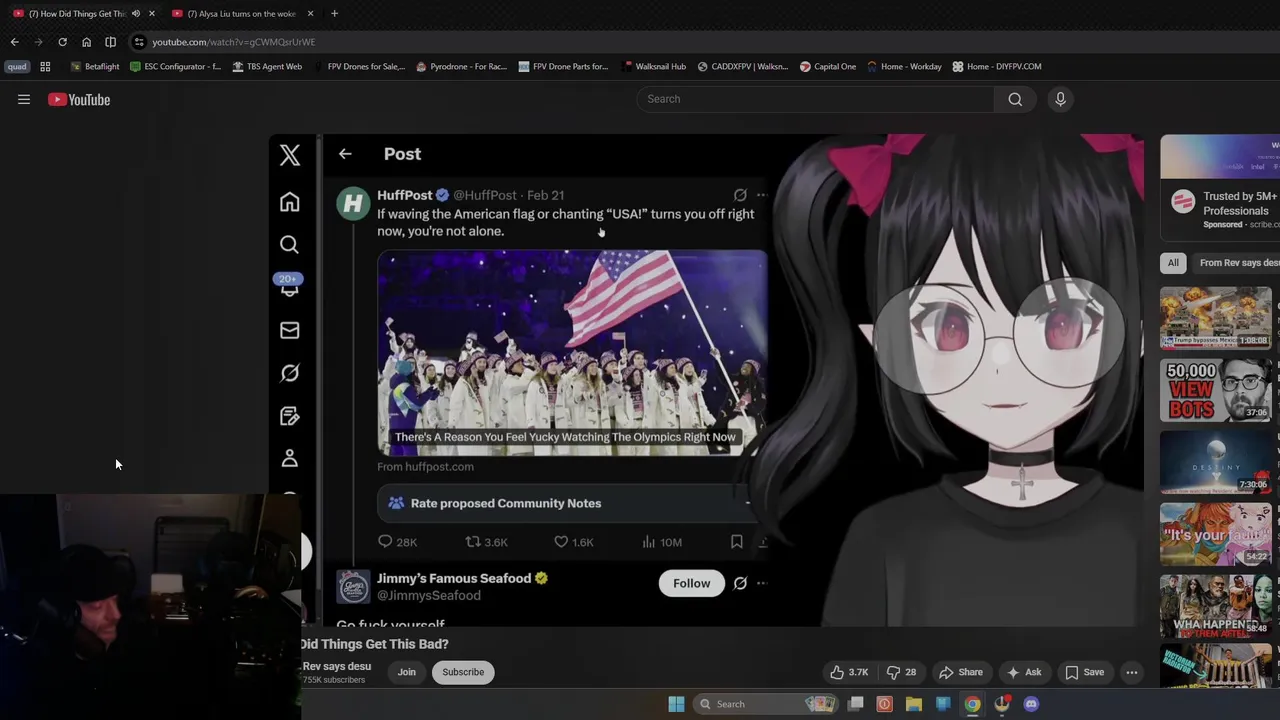The width and height of the screenshot is (1280, 720).
Task: Open a new browser tab
Action: click(x=334, y=13)
